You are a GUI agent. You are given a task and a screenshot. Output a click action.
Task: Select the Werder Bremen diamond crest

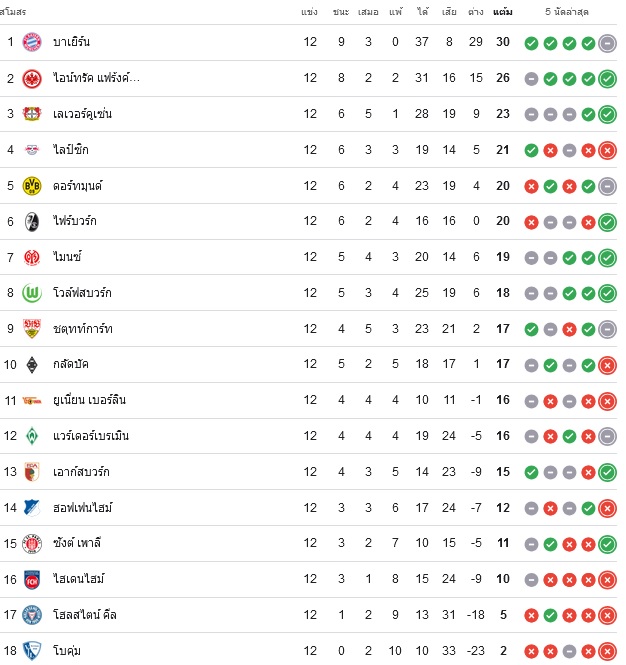coord(32,436)
